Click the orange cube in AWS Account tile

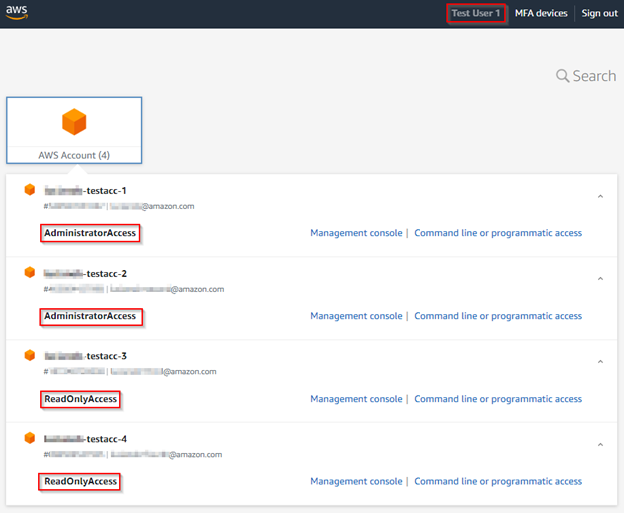click(74, 122)
